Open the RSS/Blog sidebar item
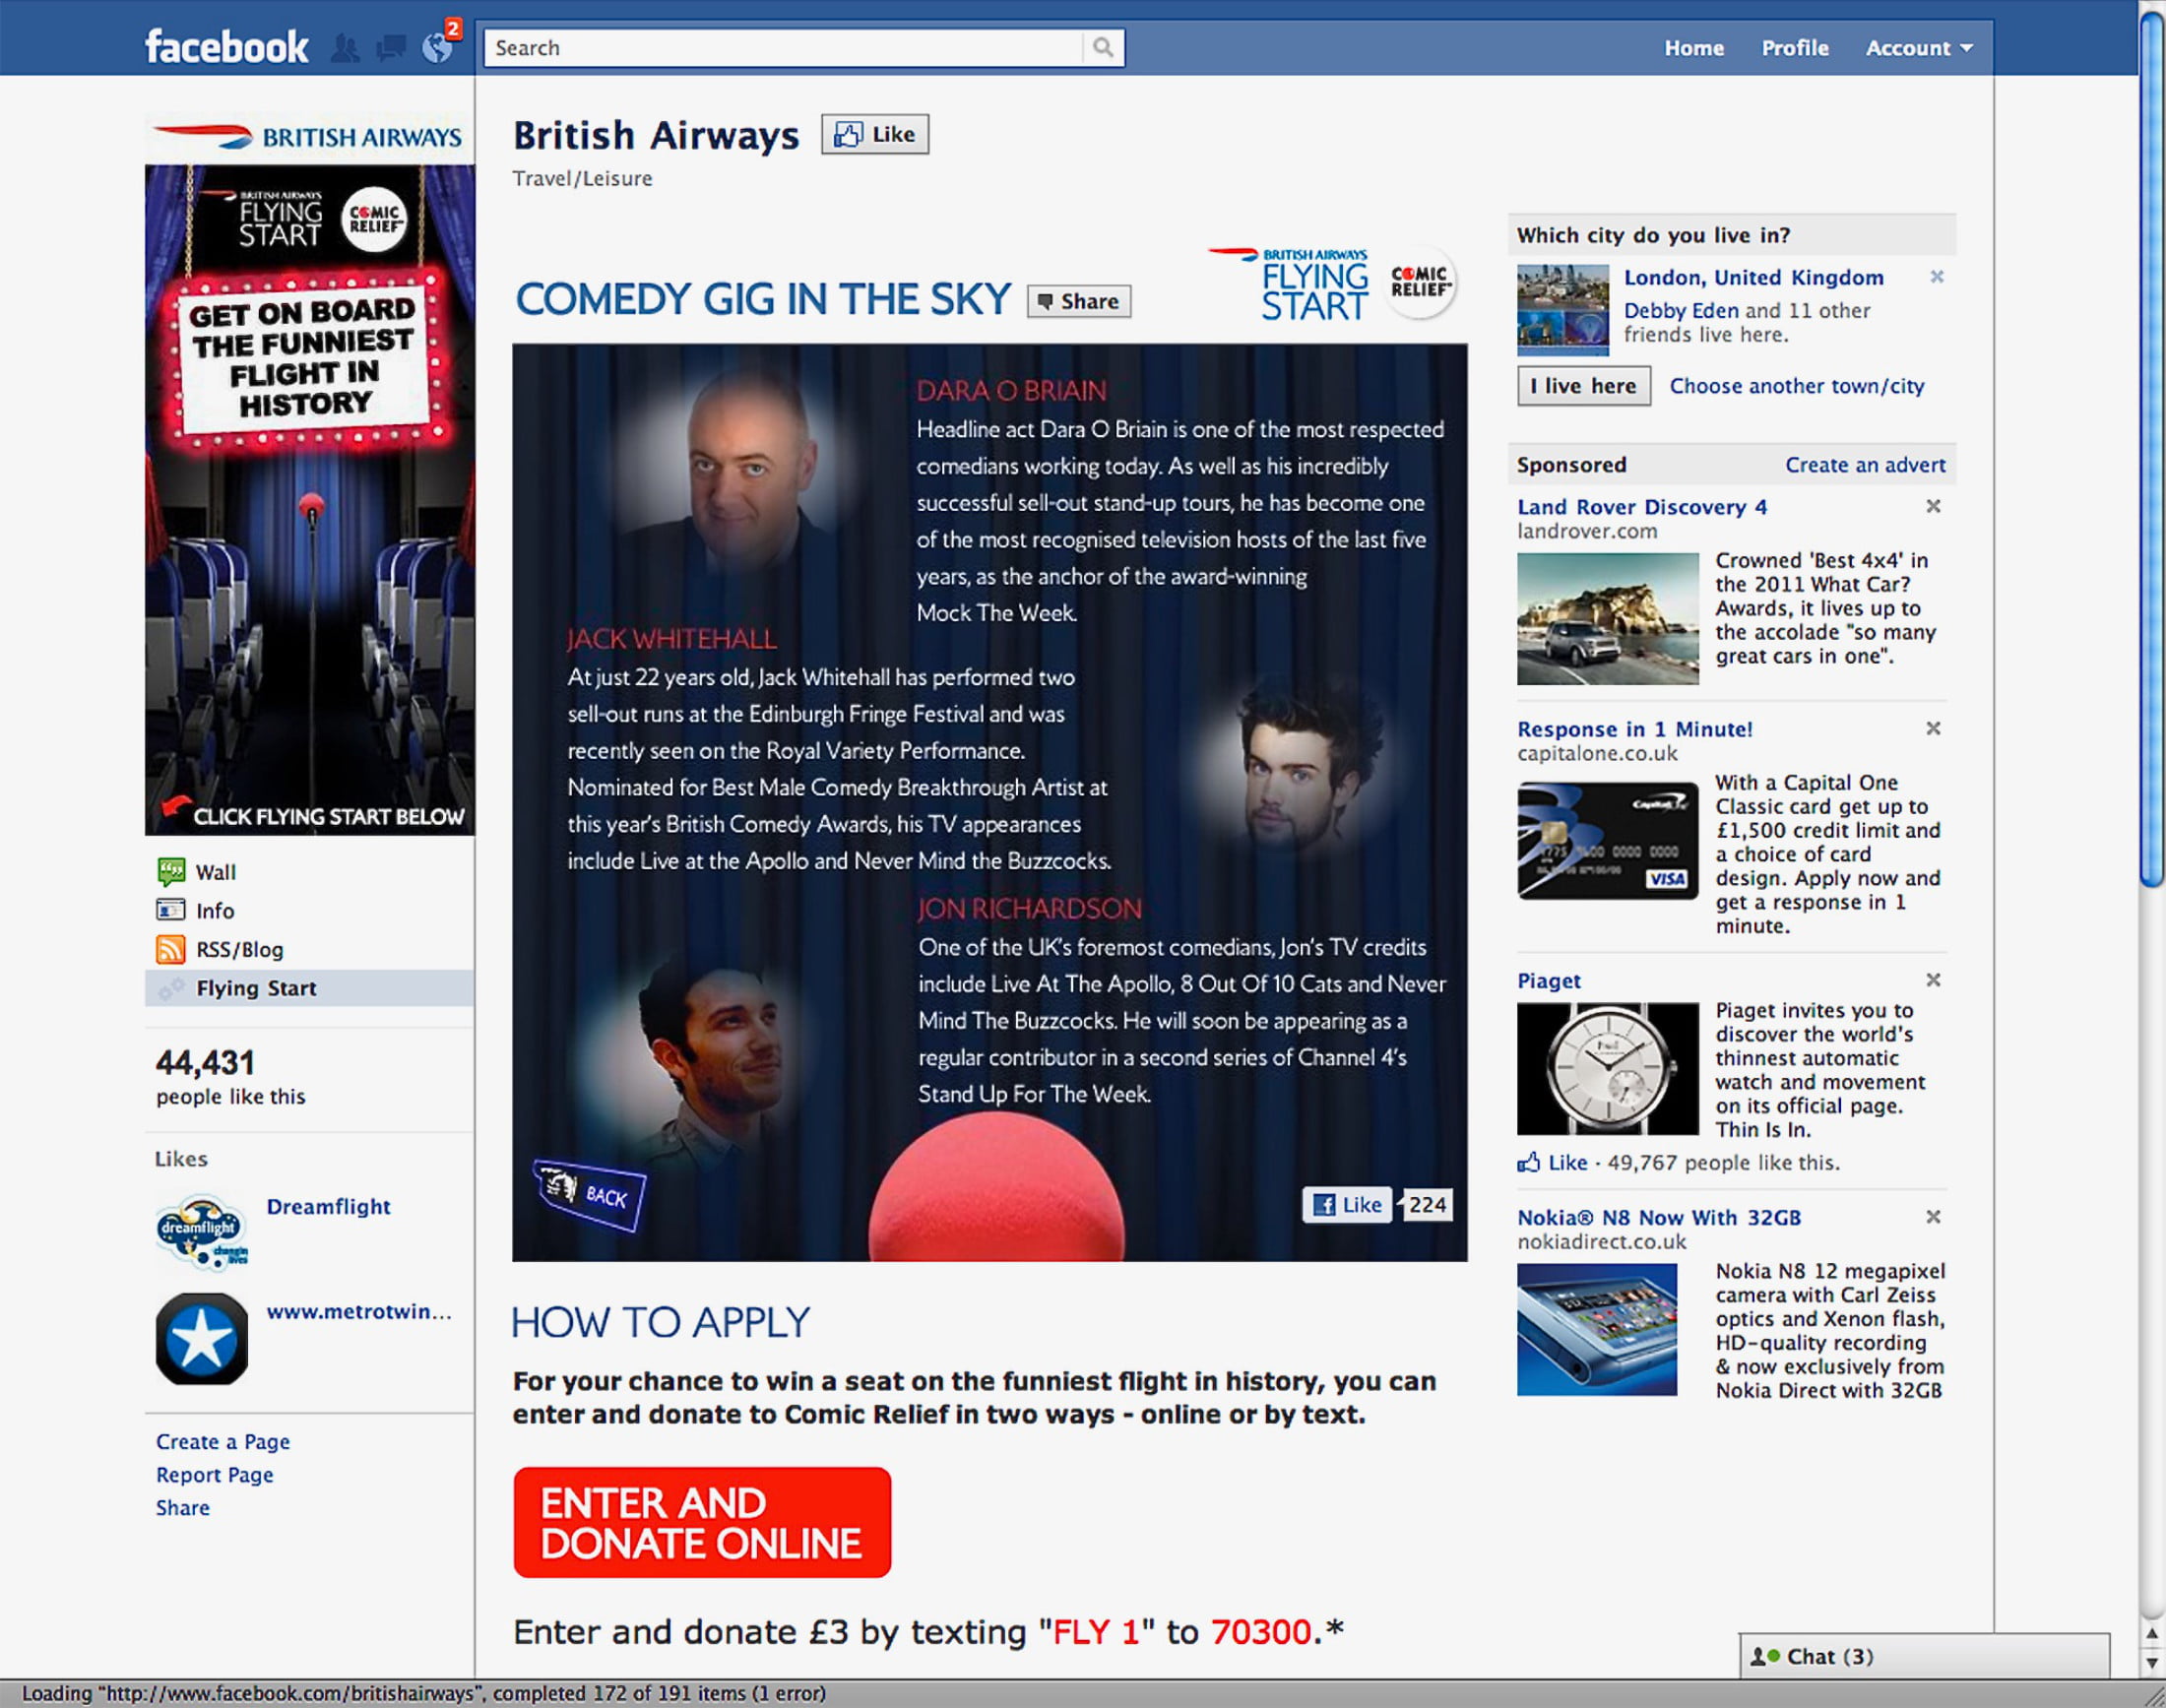2166x1708 pixels. coord(239,949)
